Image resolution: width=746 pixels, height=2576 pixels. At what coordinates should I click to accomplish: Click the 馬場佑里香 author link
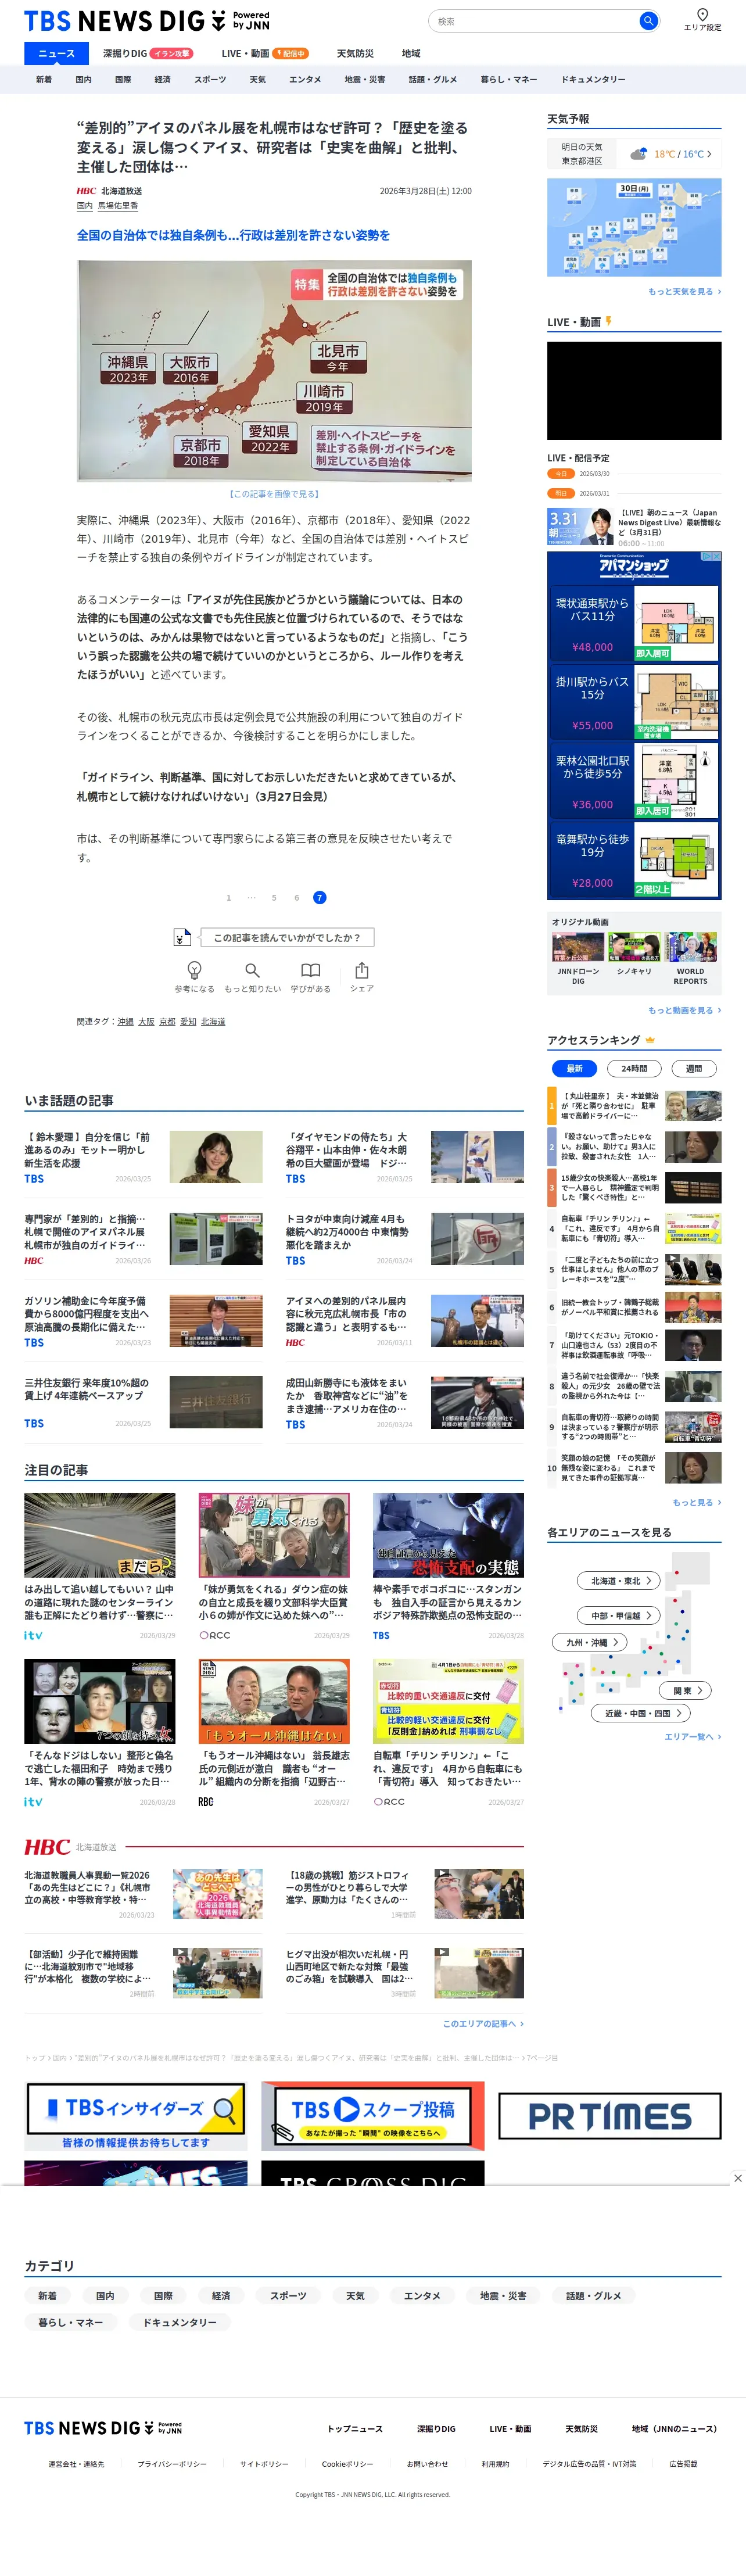pyautogui.click(x=118, y=206)
